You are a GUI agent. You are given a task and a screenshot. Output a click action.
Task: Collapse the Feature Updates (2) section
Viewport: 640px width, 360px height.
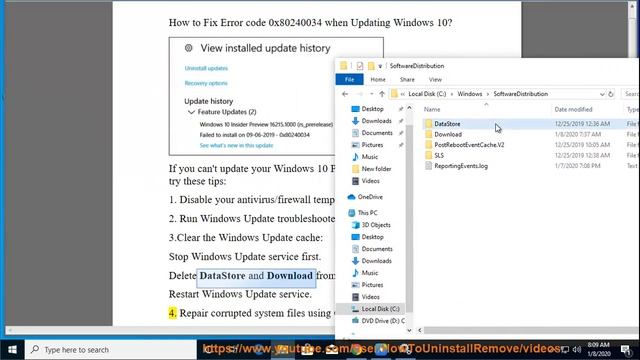[191, 112]
